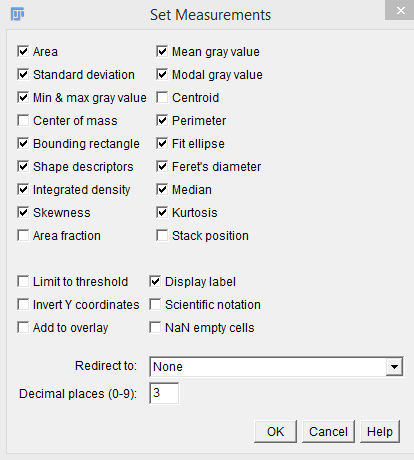Confirm settings with the OK button
This screenshot has width=414, height=460.
[x=275, y=432]
